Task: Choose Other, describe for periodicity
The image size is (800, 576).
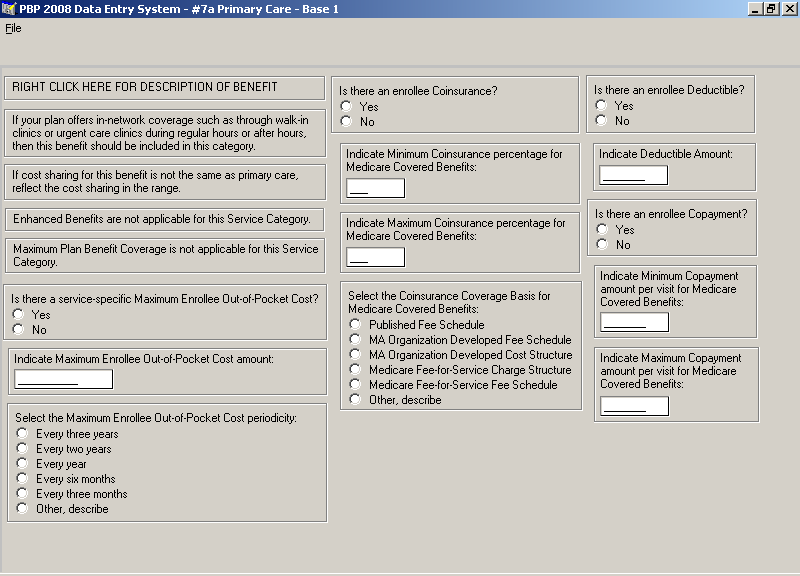Action: [x=22, y=508]
